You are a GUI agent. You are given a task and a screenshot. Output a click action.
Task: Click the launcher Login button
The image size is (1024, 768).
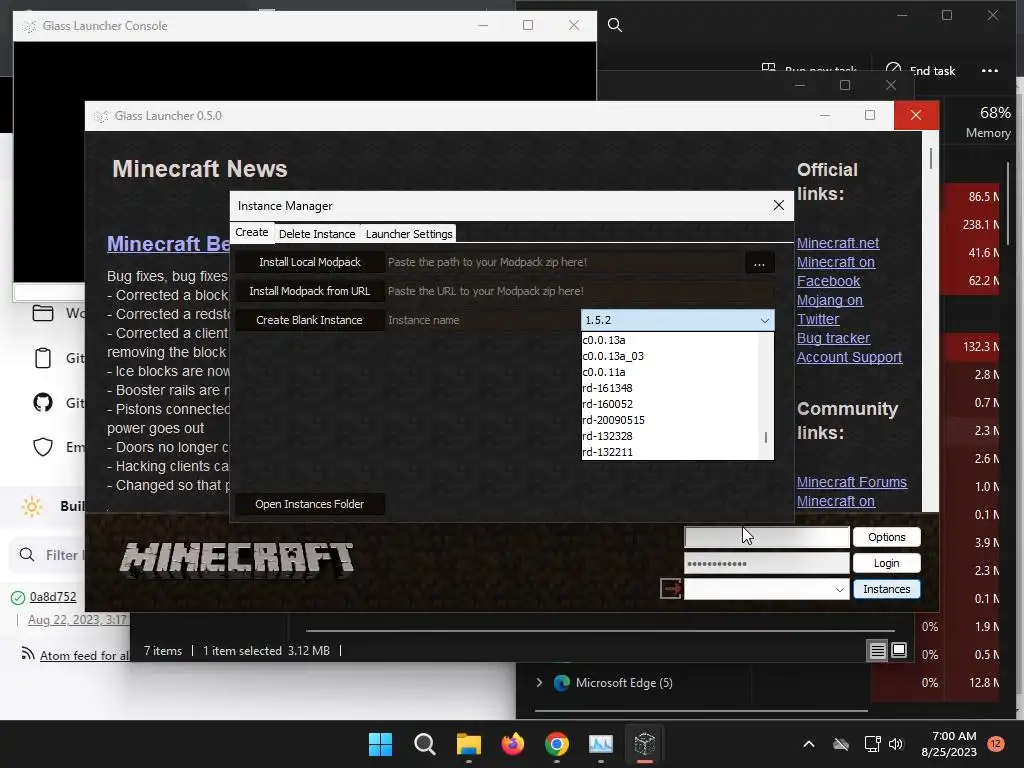click(x=886, y=563)
